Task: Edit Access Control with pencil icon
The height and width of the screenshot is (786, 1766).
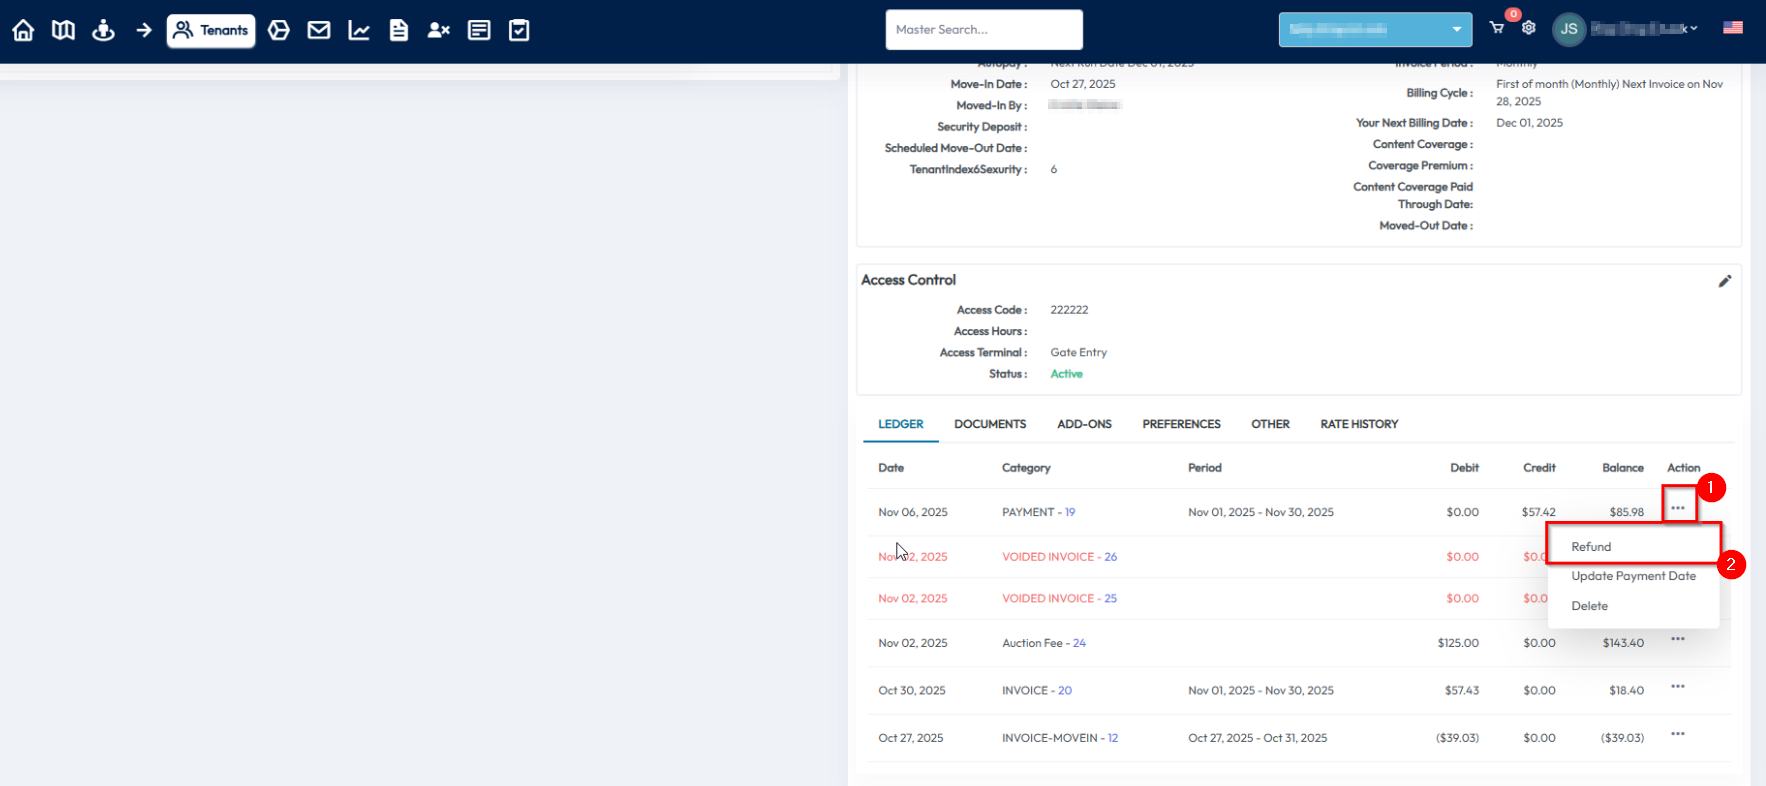Action: coord(1724,281)
